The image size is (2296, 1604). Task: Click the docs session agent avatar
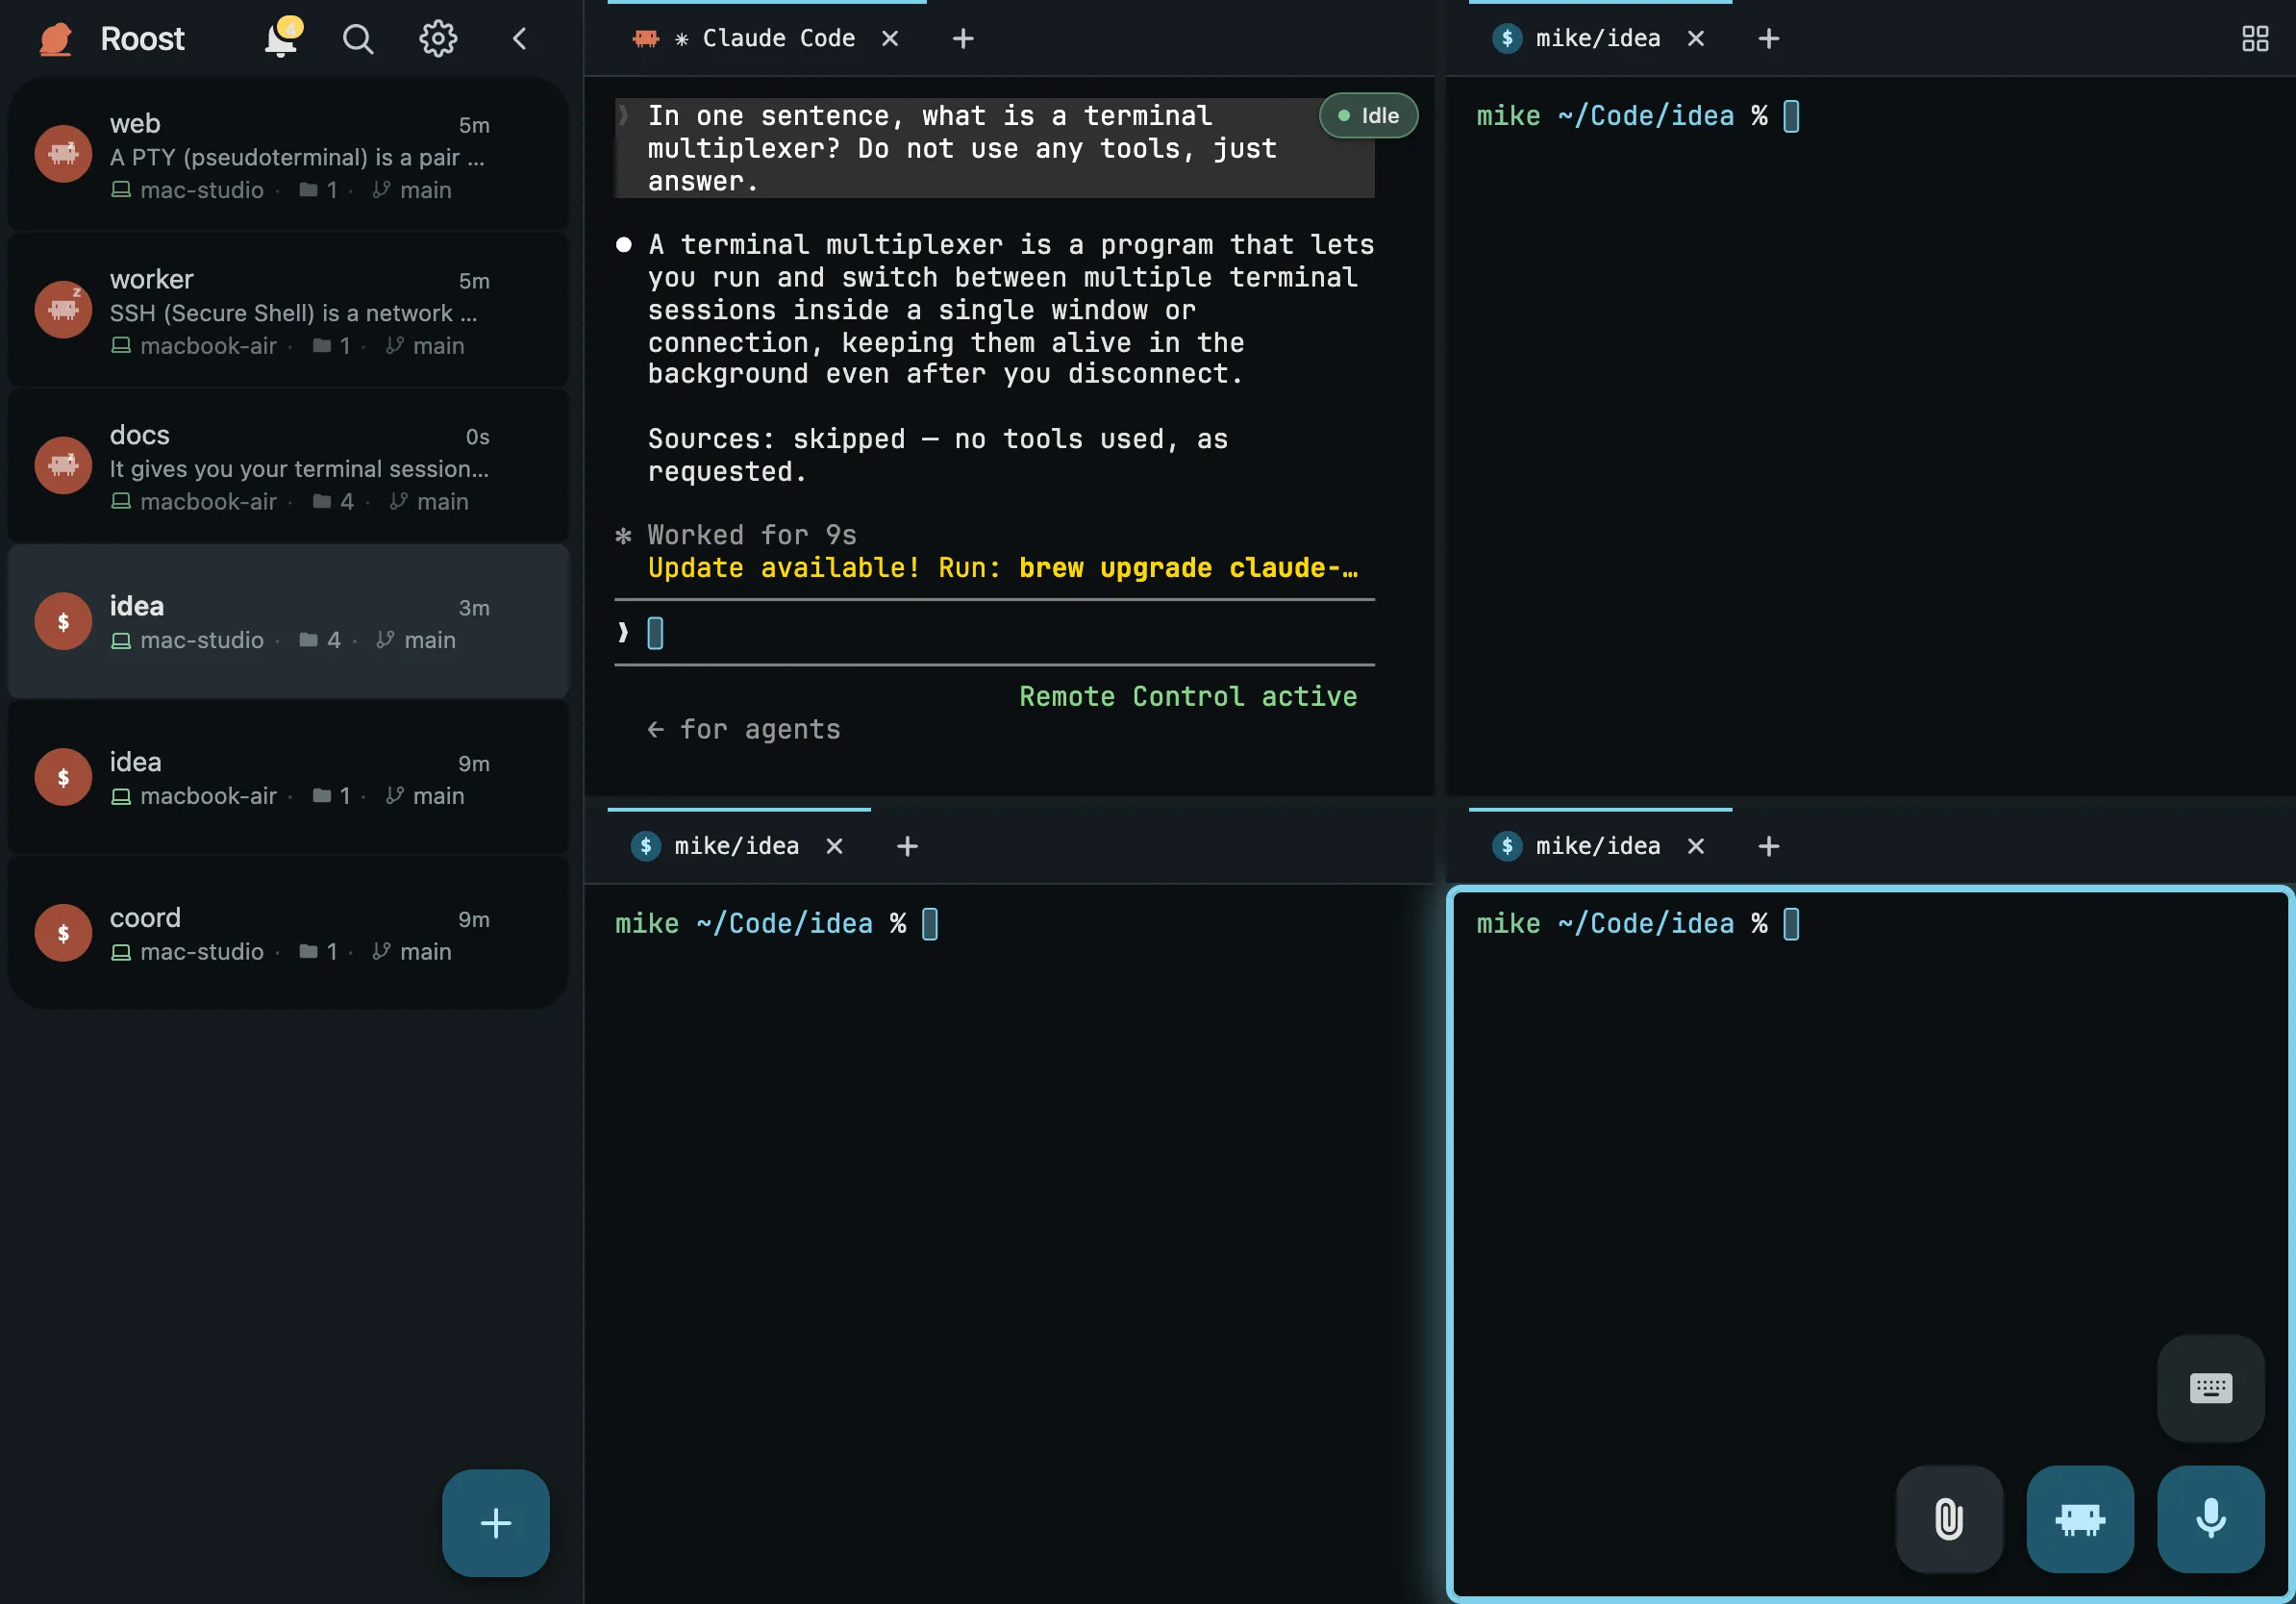(x=63, y=465)
